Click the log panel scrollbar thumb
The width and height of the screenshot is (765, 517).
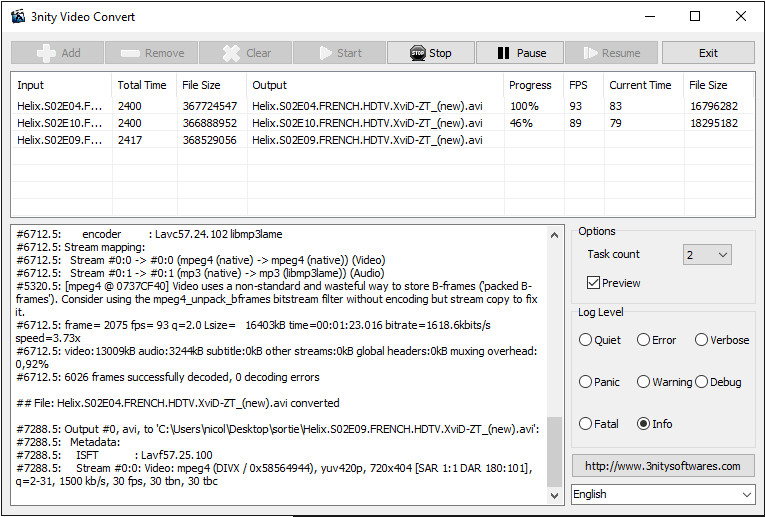tap(554, 451)
